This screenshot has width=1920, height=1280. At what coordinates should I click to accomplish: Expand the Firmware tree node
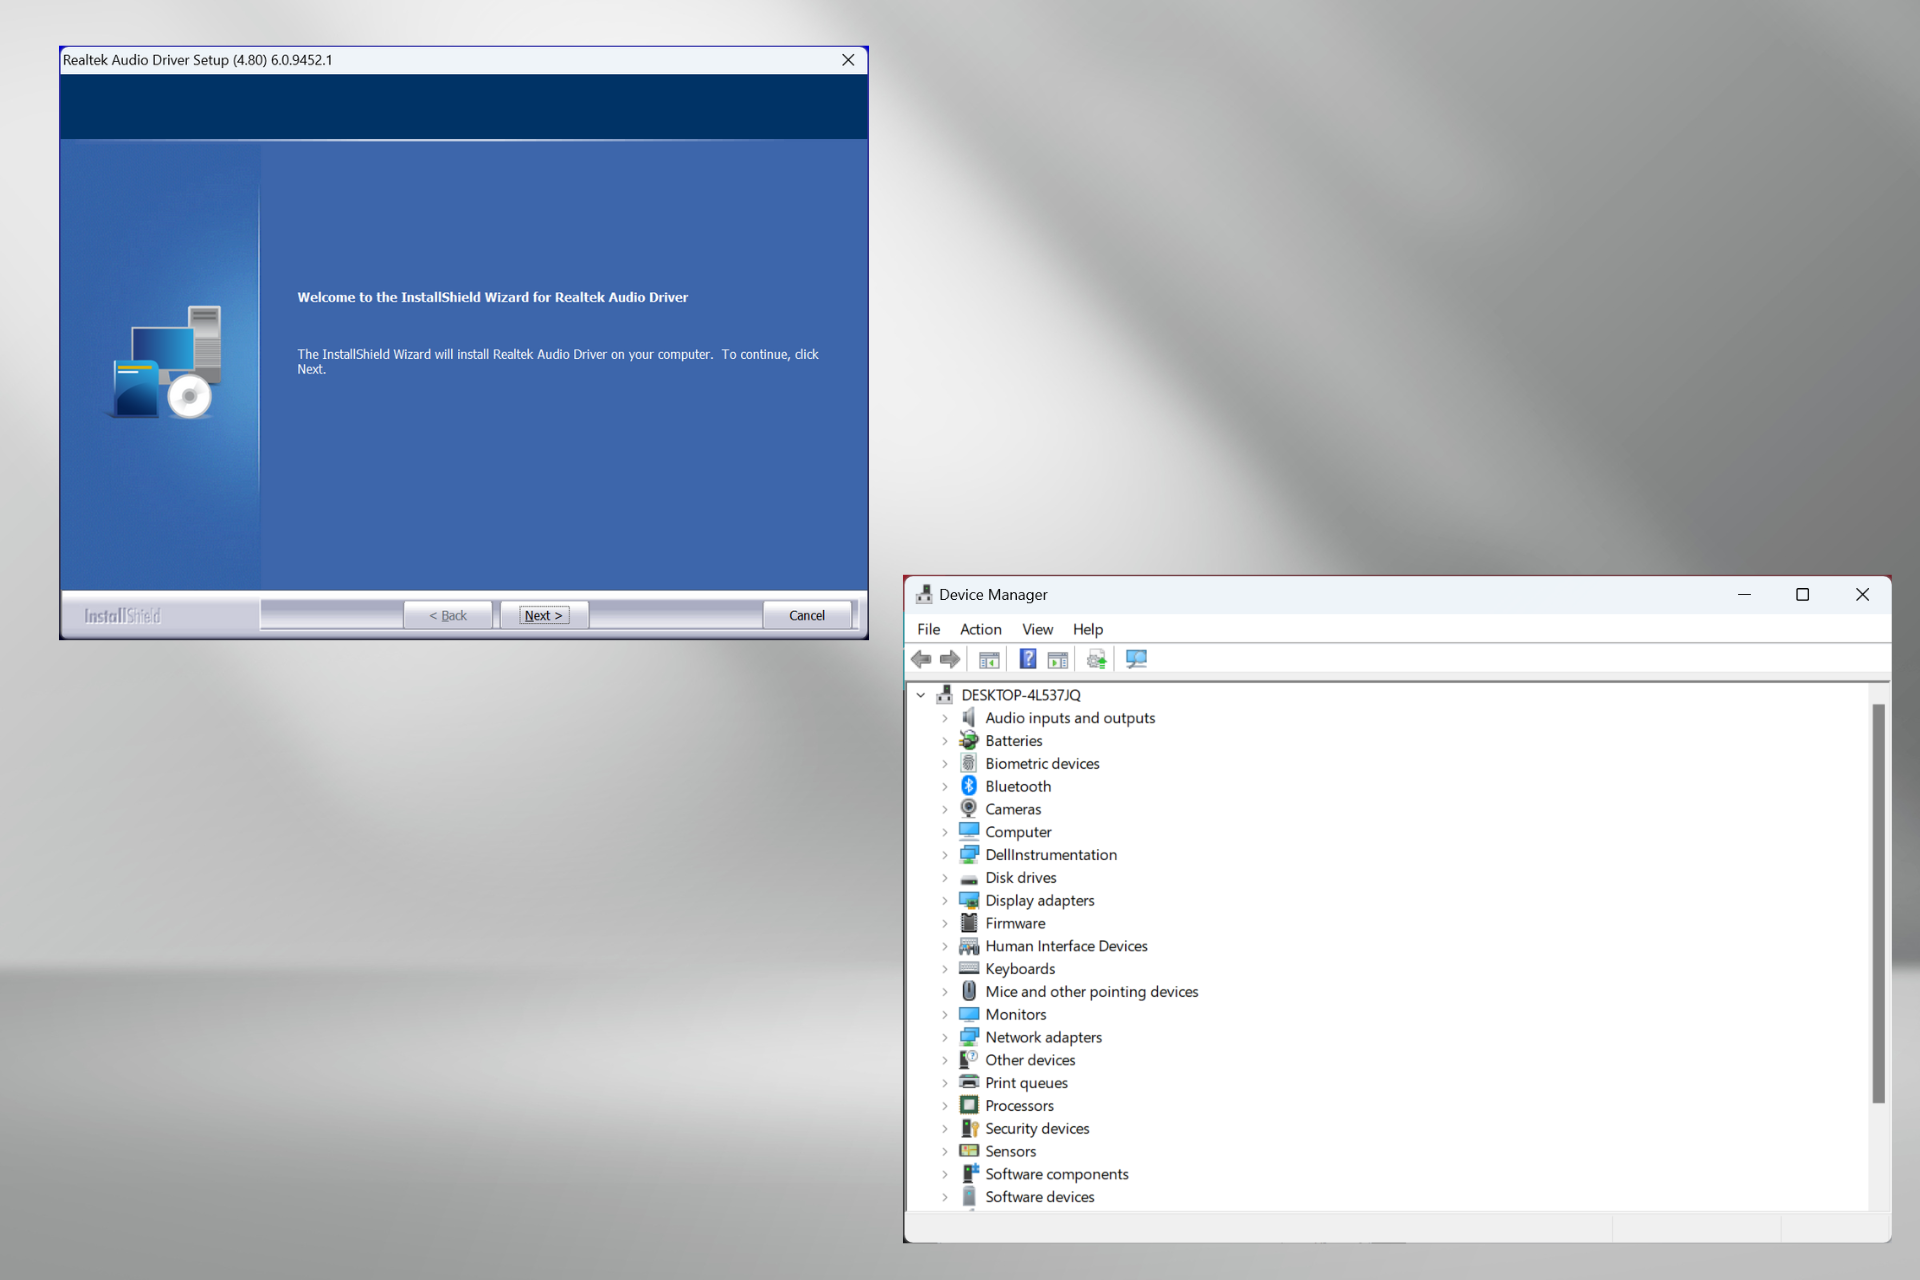944,923
